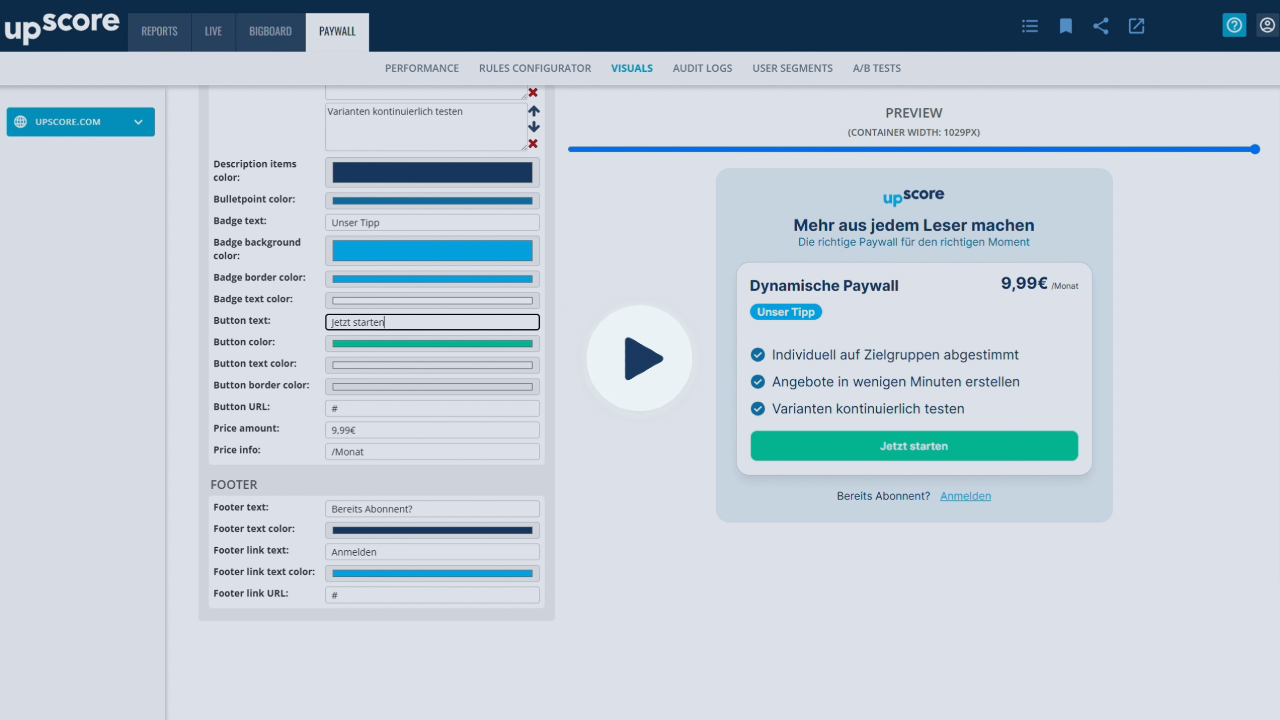
Task: Open the Bigboard tab
Action: [270, 31]
